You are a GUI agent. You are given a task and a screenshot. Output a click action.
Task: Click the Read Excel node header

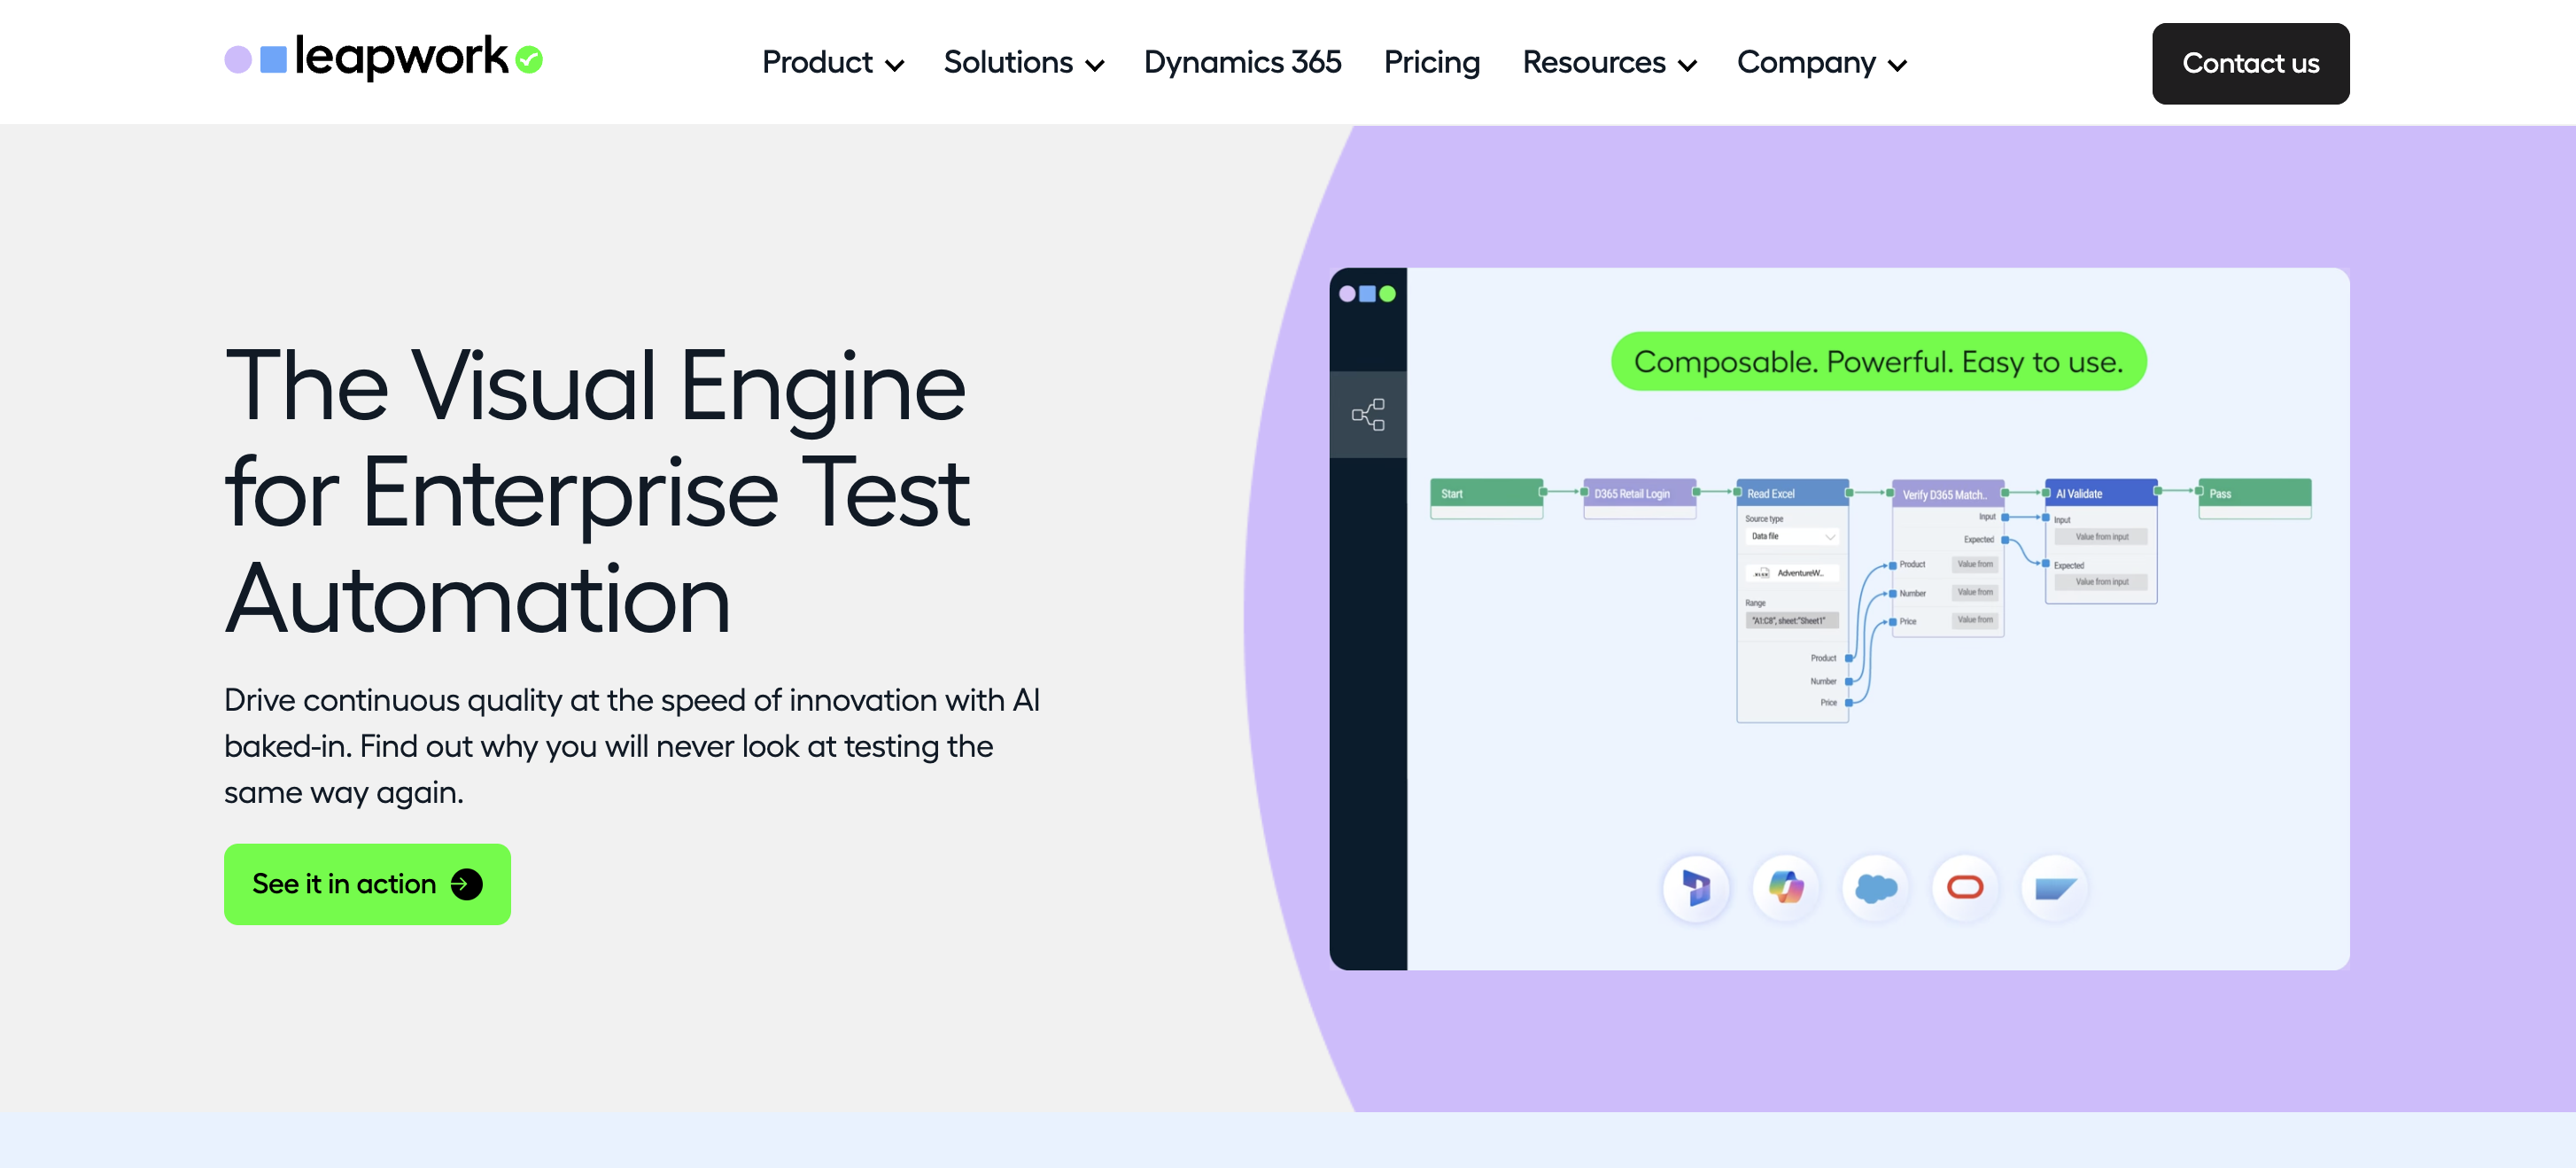pos(1792,493)
